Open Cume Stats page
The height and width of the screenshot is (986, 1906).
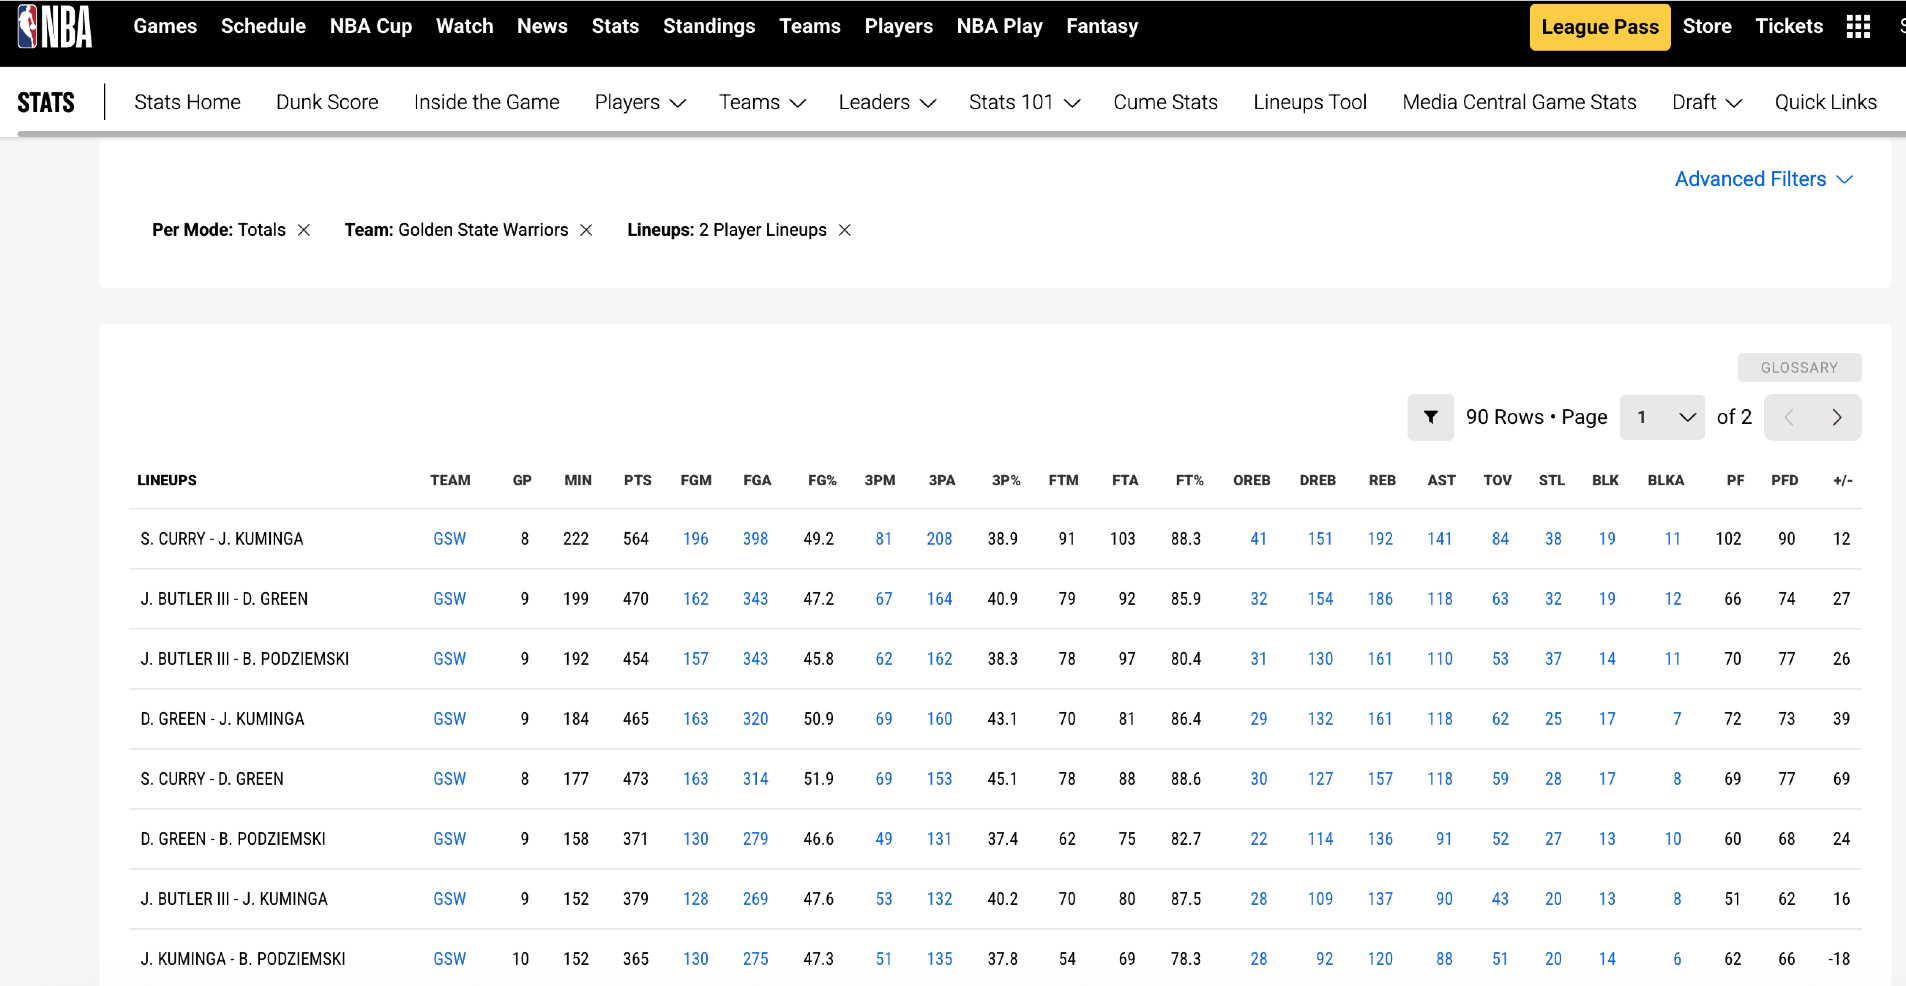[x=1165, y=102]
